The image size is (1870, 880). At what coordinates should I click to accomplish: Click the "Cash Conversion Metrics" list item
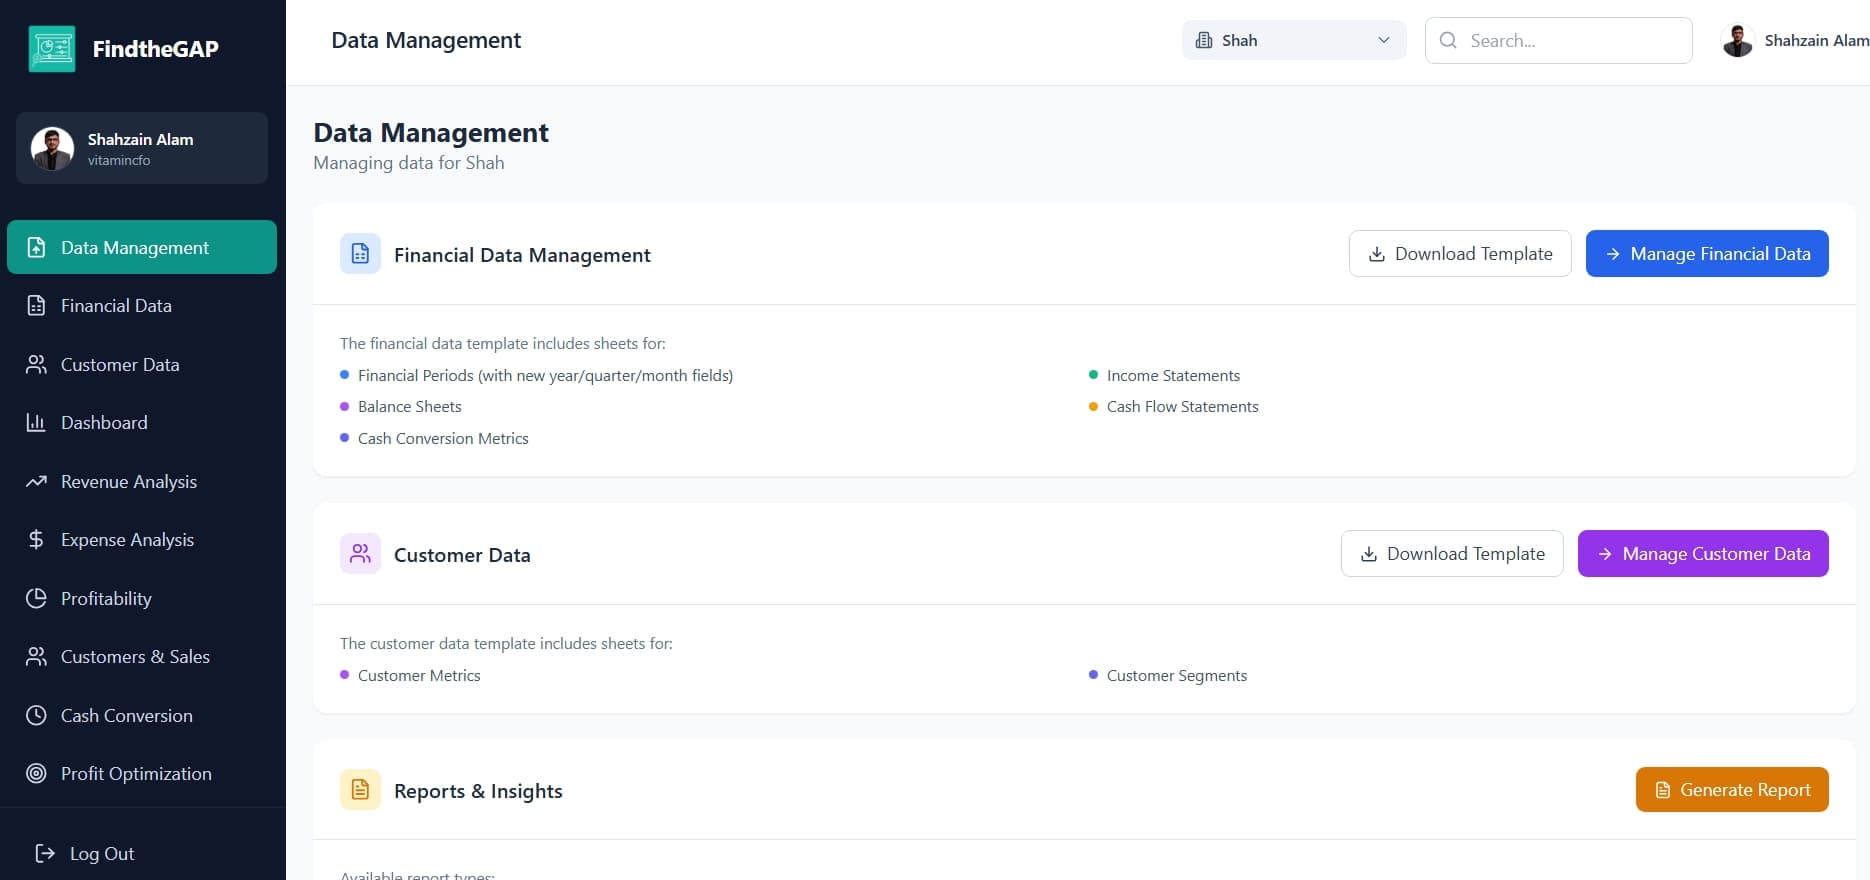[443, 438]
